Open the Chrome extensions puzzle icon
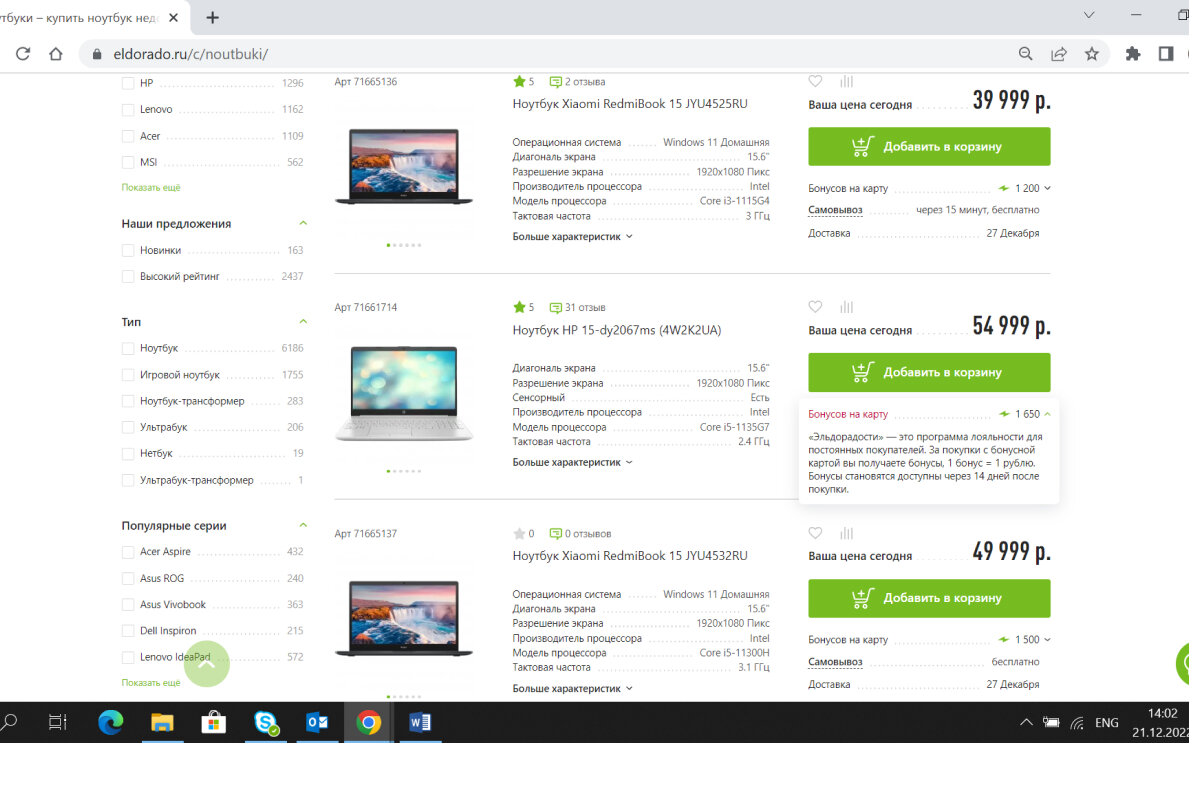The width and height of the screenshot is (1200, 800). click(x=1132, y=54)
